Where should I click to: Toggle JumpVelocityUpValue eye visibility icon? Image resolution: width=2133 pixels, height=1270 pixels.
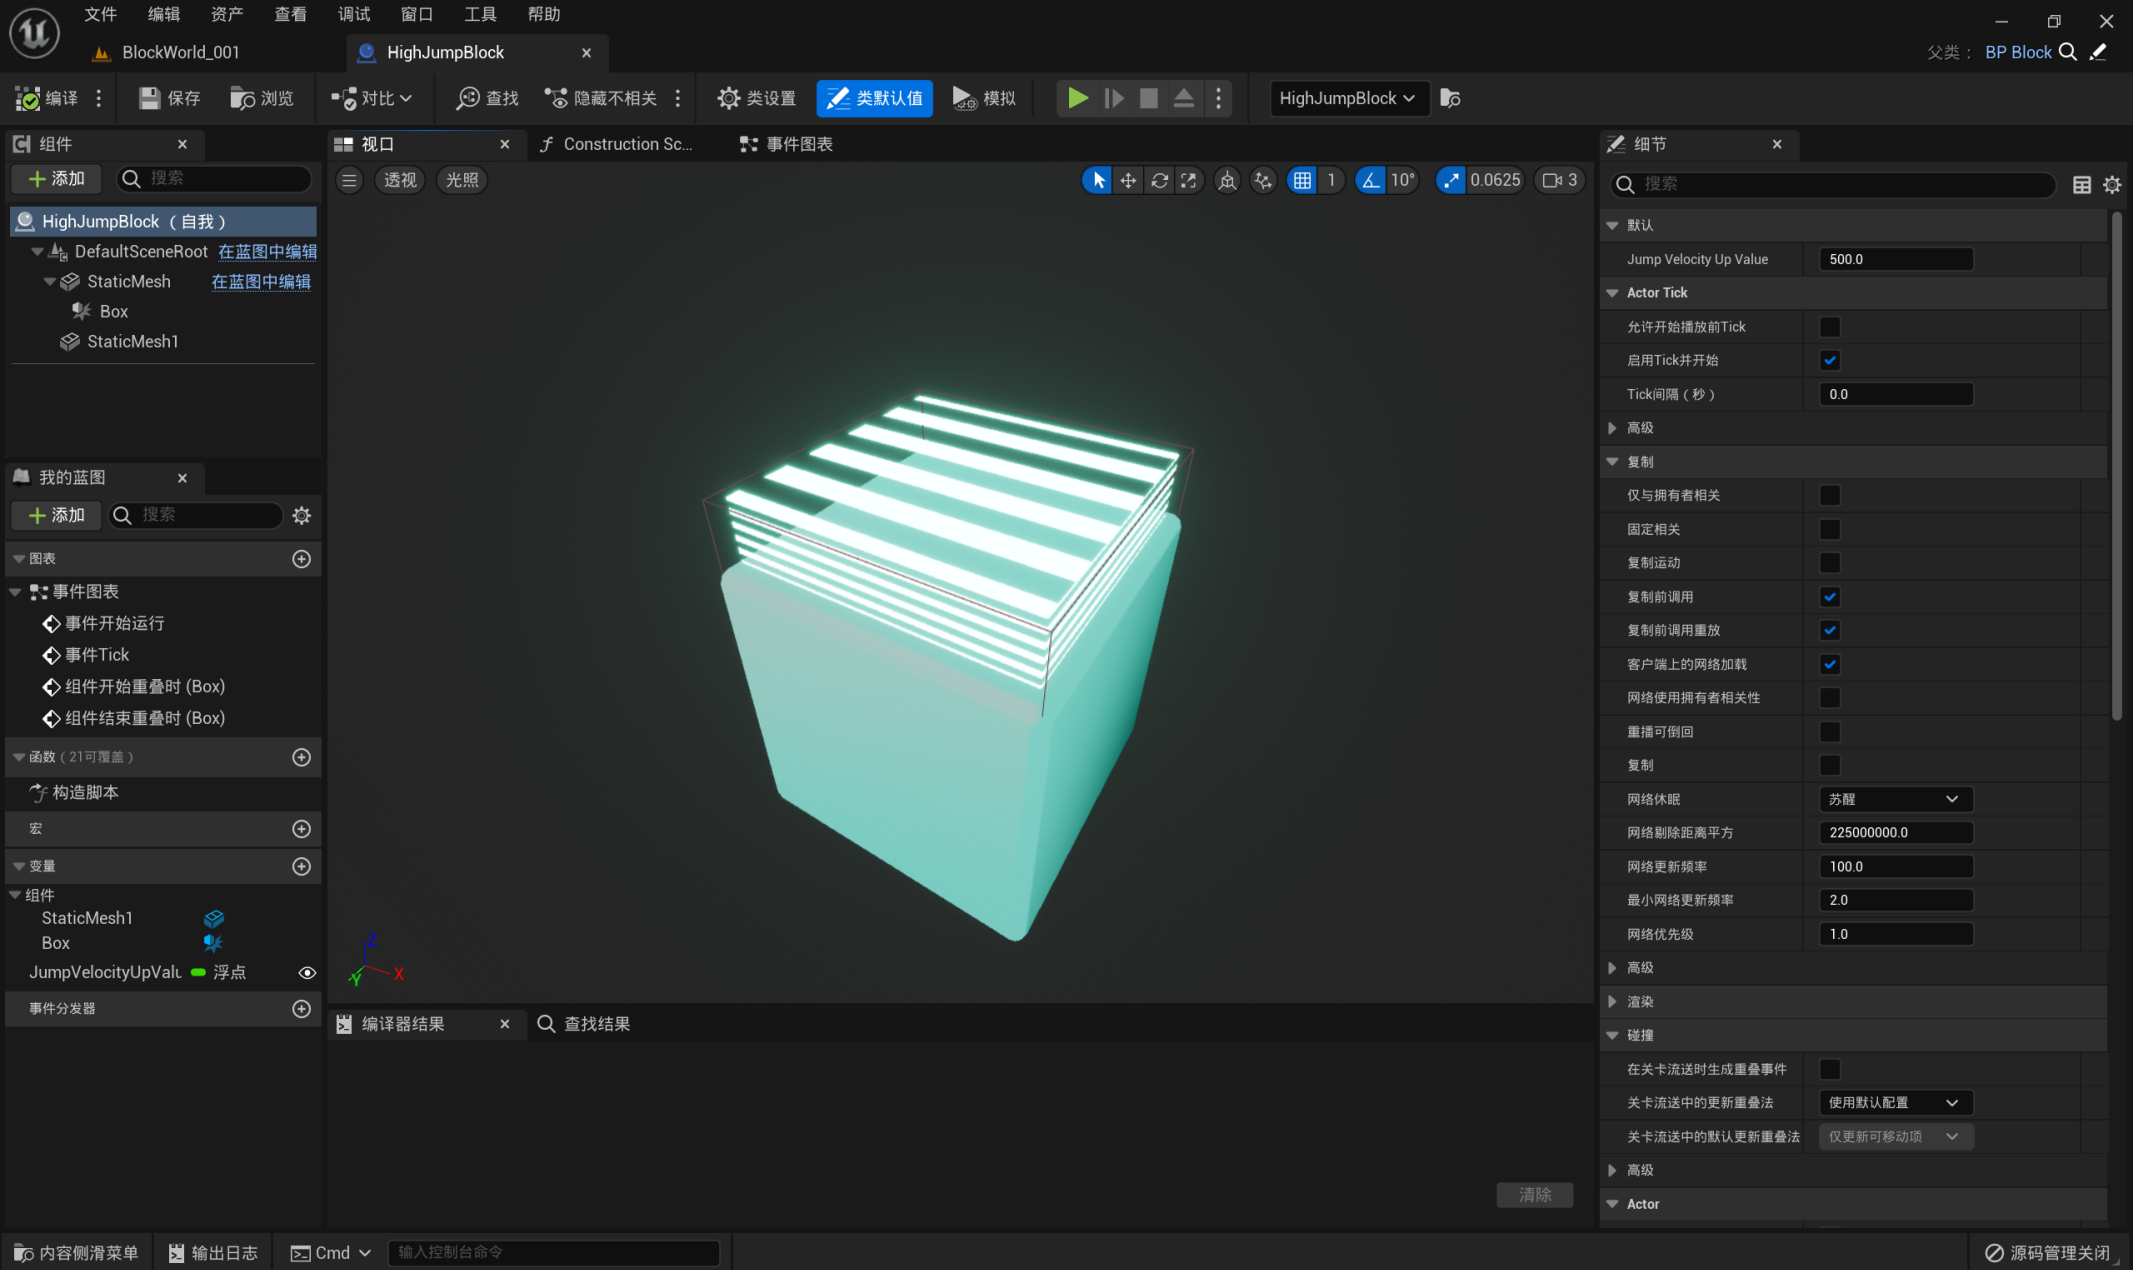pos(307,972)
